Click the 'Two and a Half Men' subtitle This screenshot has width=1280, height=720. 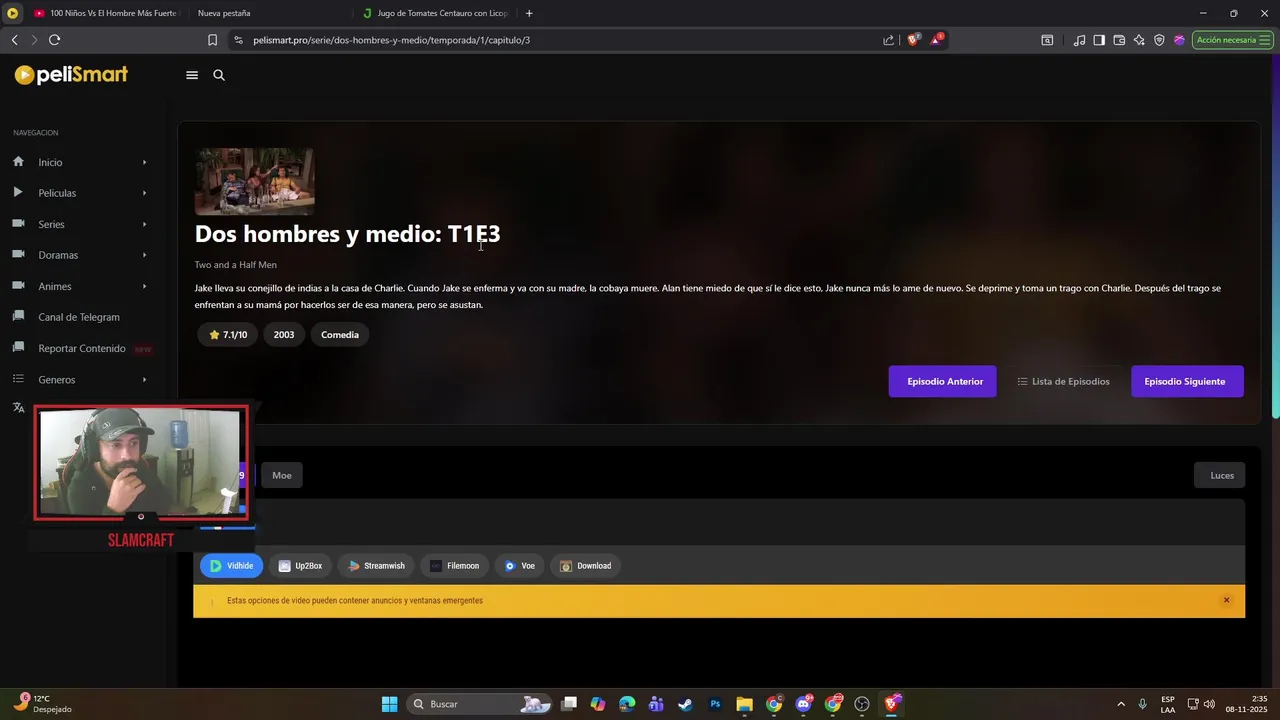tap(235, 265)
